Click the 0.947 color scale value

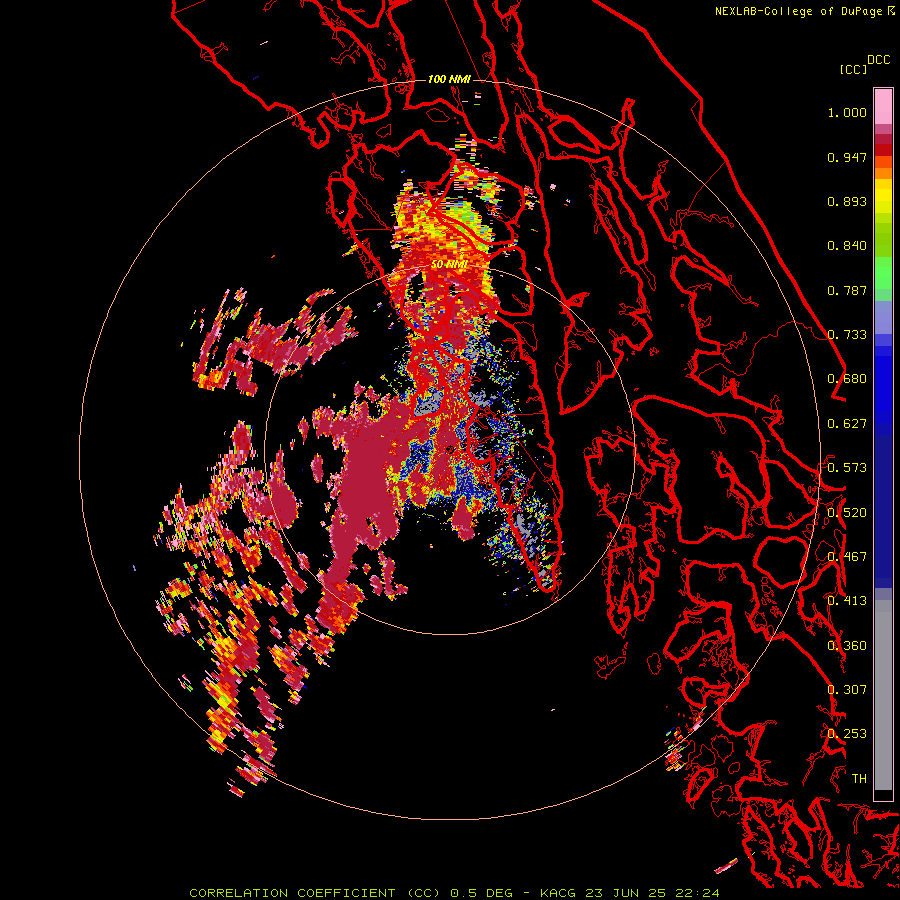847,157
